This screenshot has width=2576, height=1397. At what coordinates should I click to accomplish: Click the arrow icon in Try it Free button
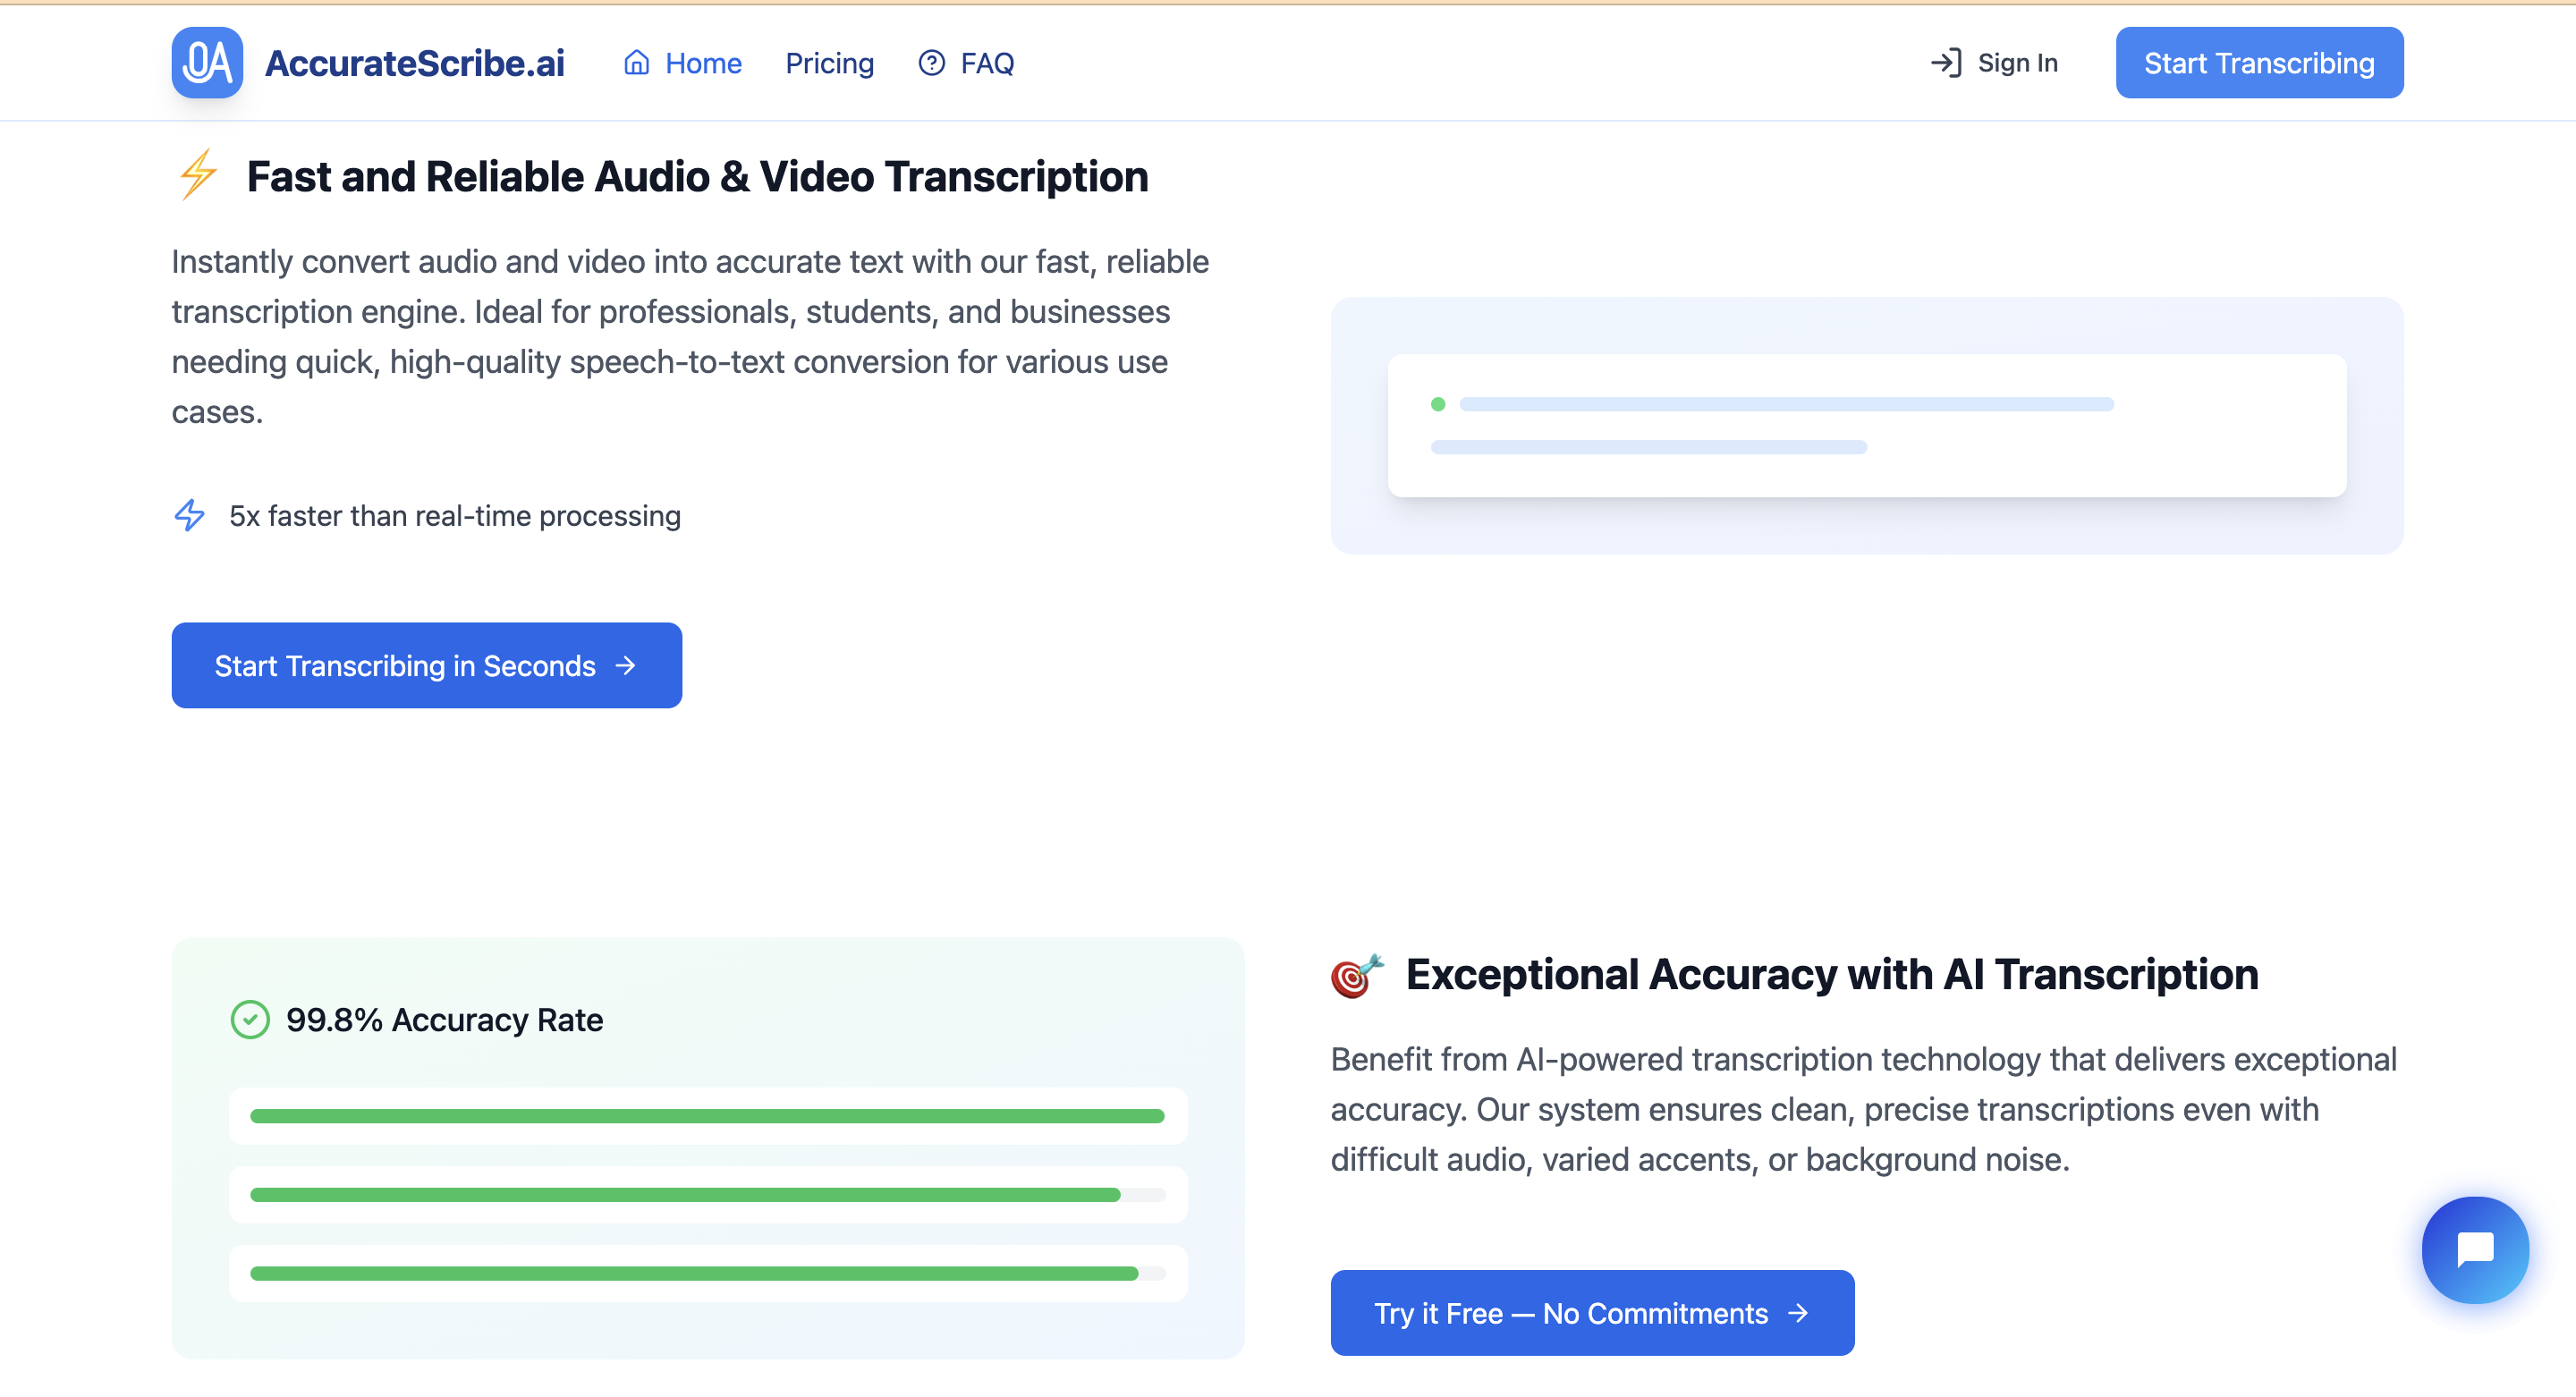(1798, 1313)
